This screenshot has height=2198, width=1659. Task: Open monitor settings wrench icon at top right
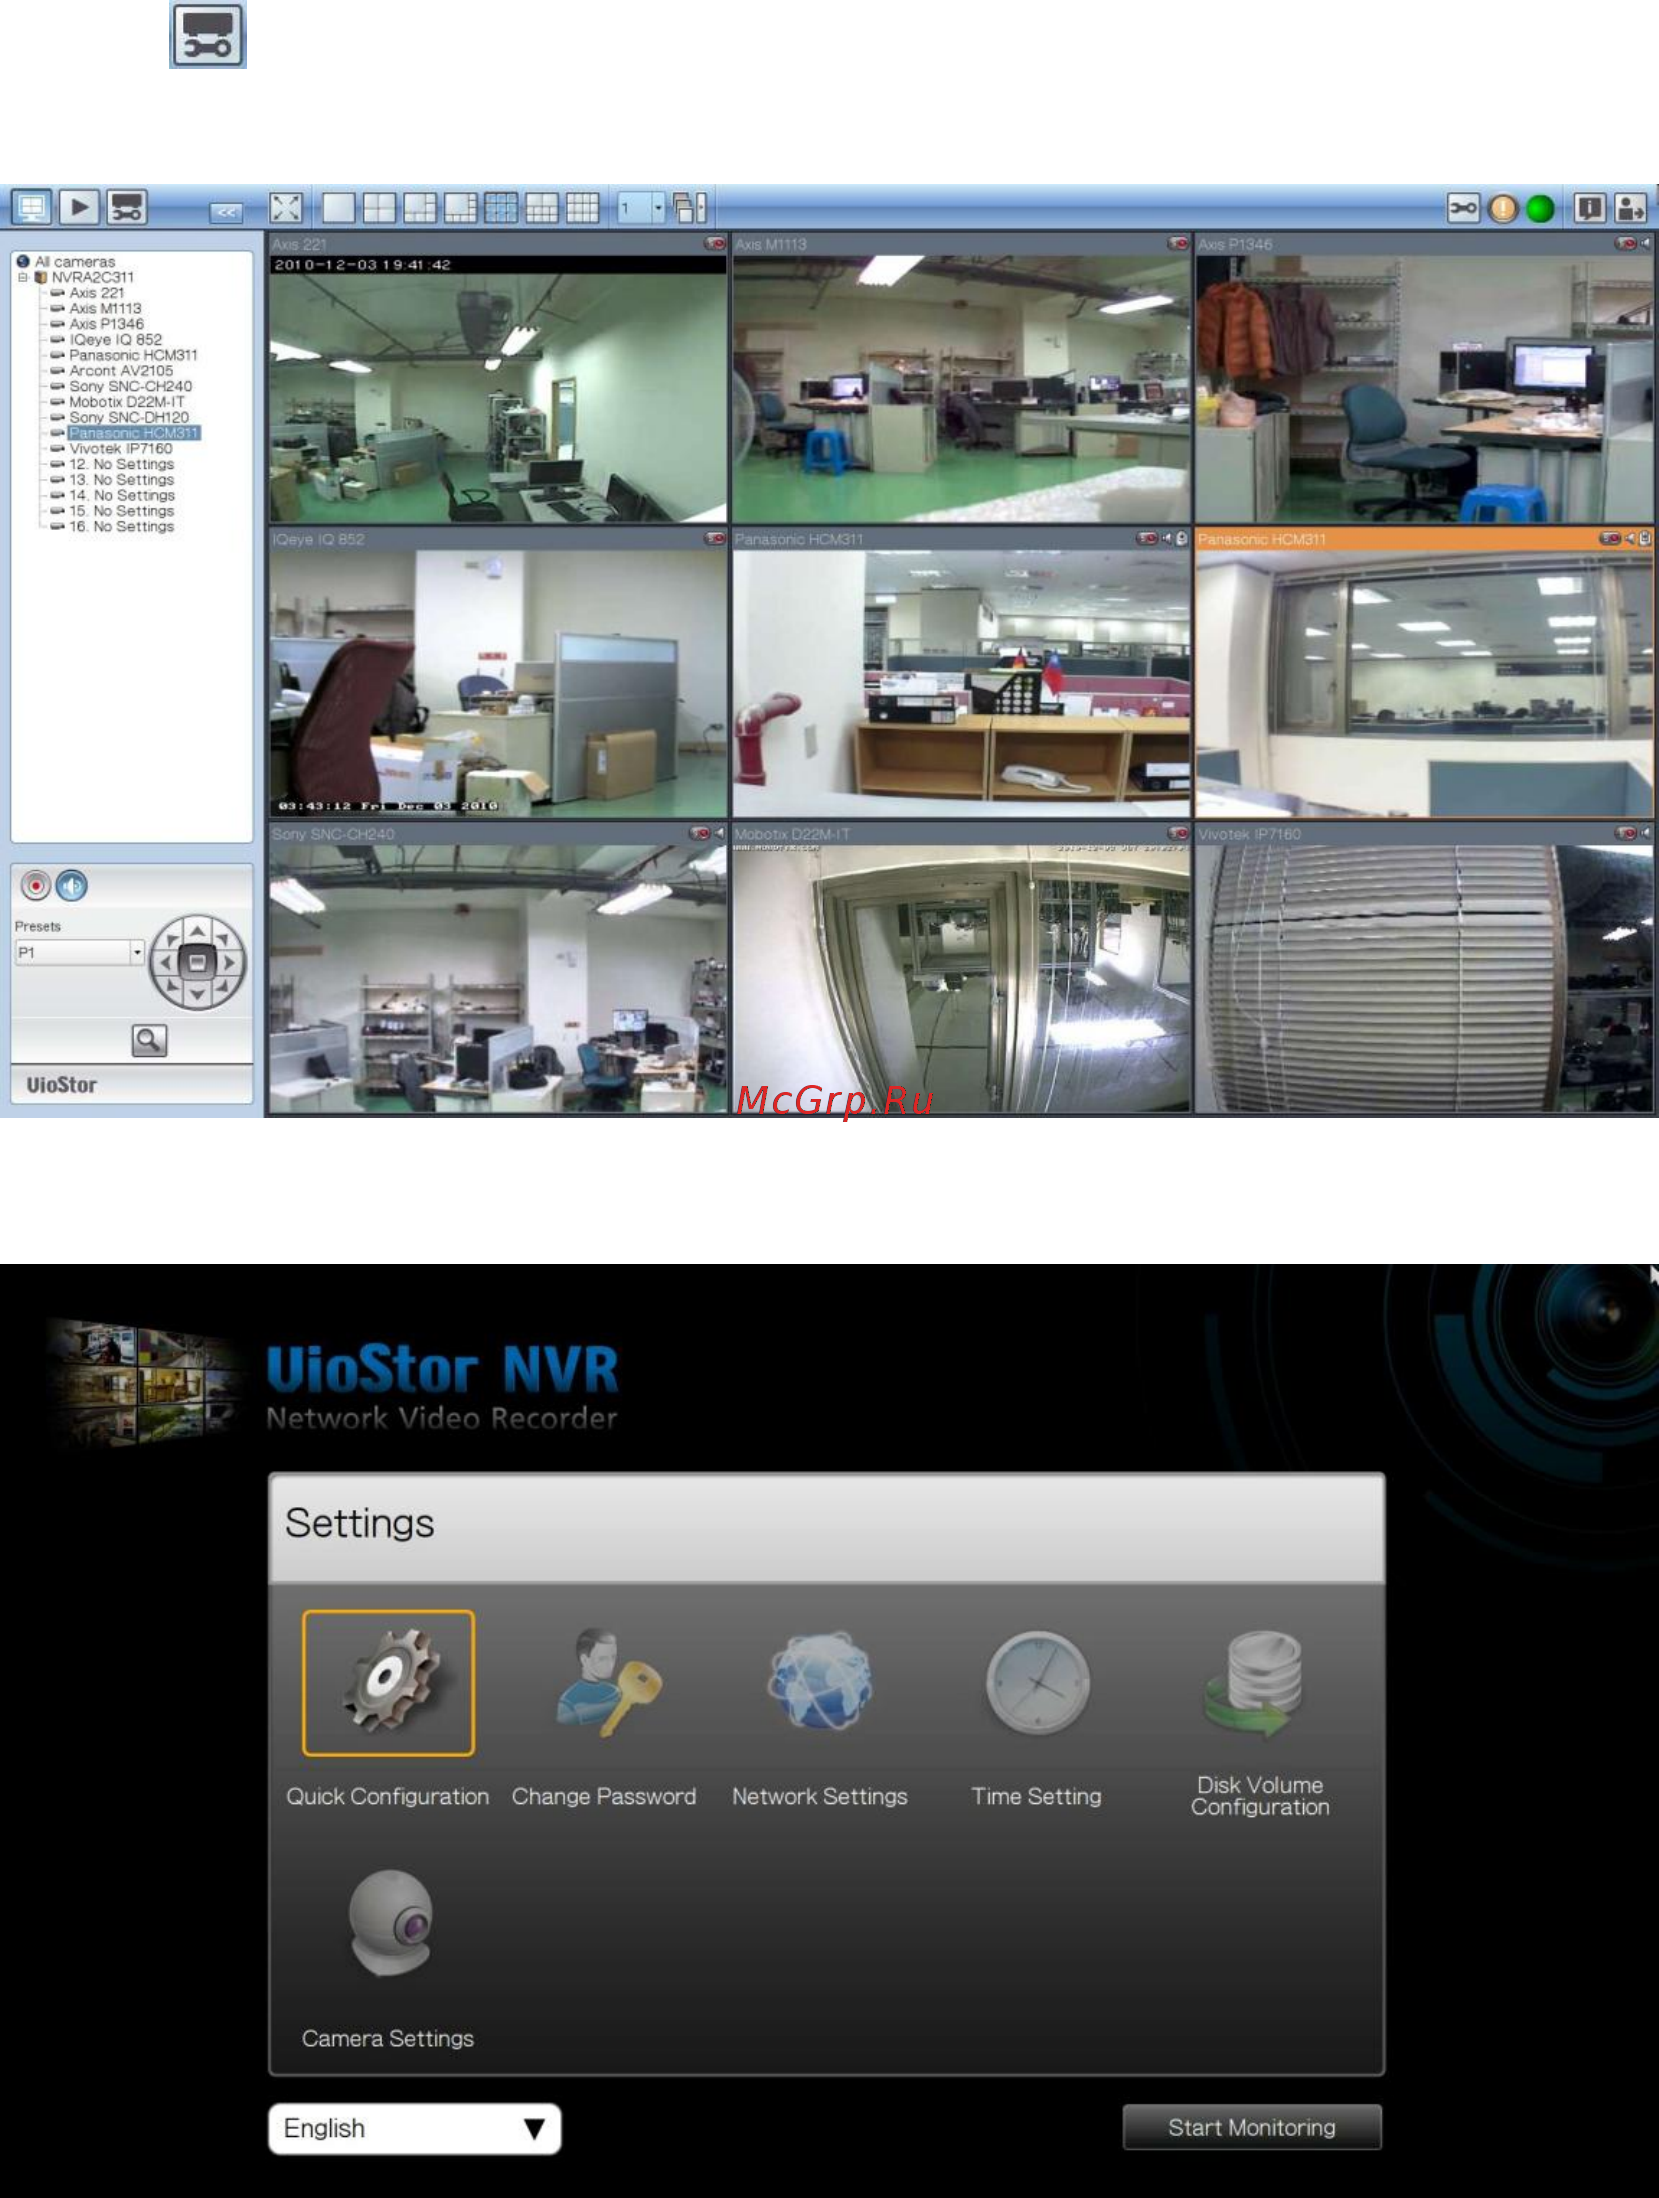pos(1463,208)
